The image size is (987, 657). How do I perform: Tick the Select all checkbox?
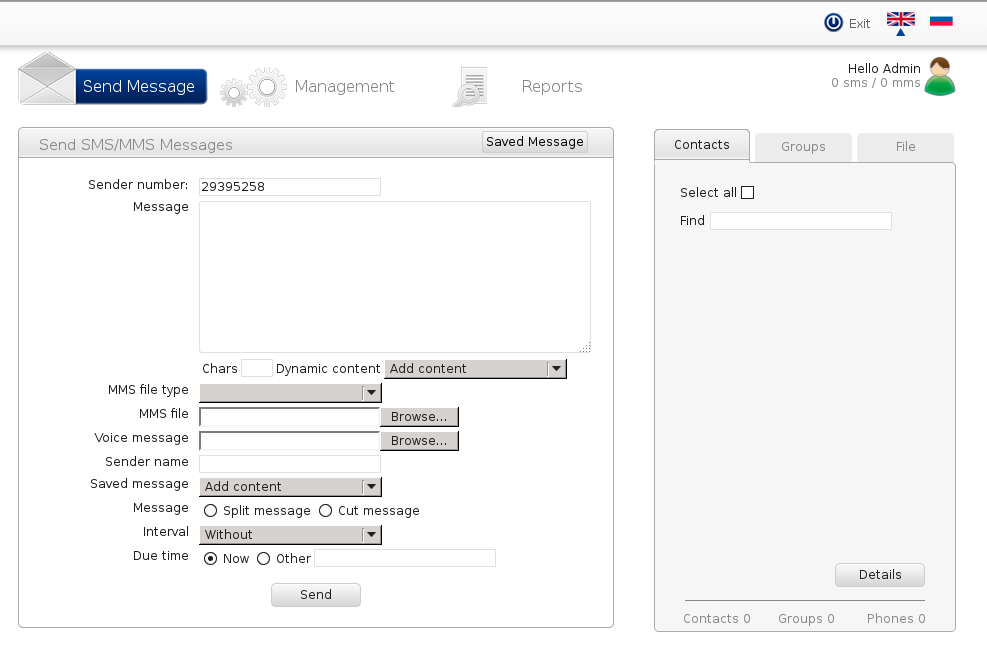(x=747, y=193)
